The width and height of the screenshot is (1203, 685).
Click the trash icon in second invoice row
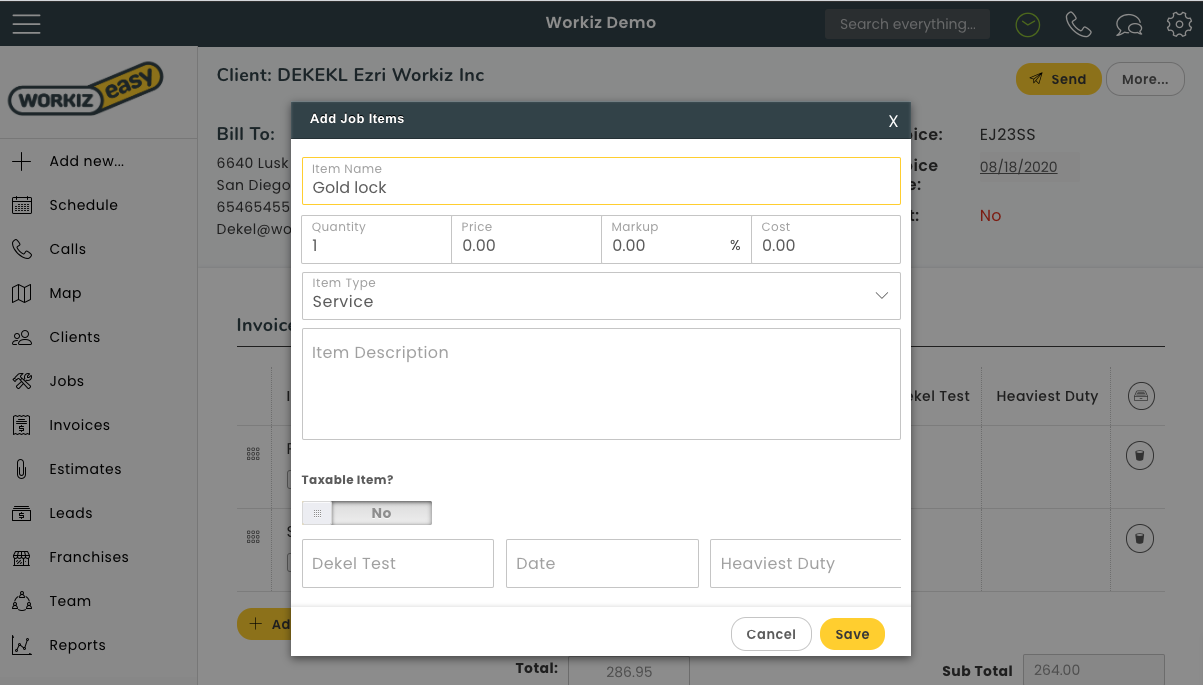tap(1140, 539)
